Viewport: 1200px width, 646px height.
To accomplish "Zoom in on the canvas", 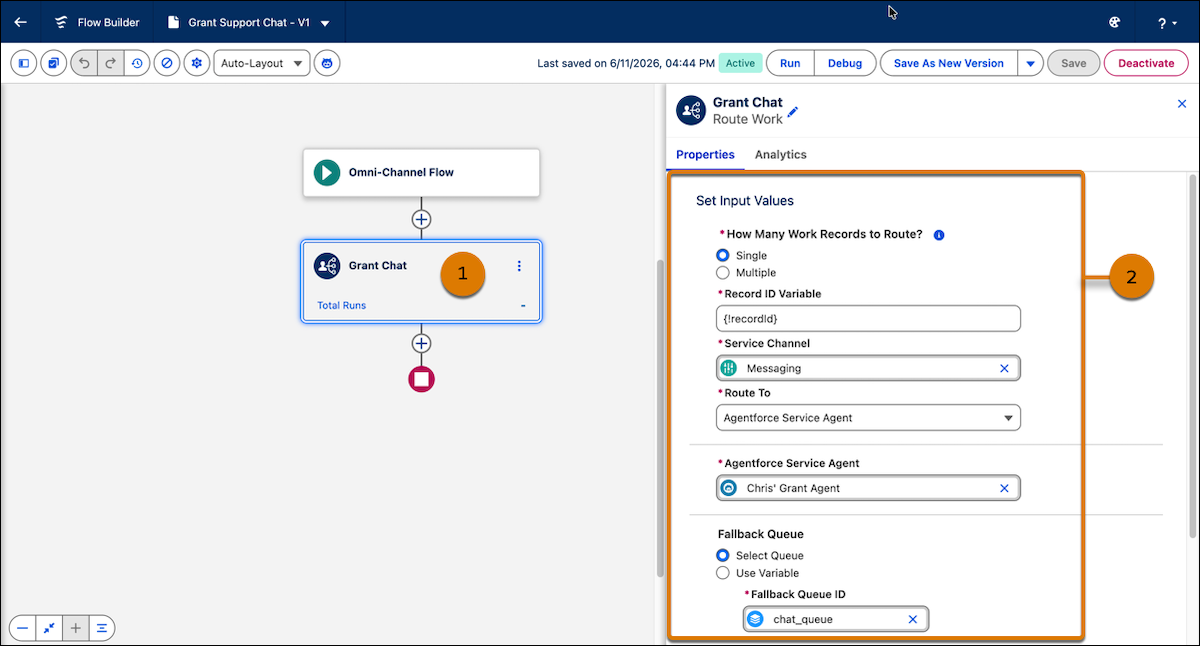I will (x=75, y=628).
